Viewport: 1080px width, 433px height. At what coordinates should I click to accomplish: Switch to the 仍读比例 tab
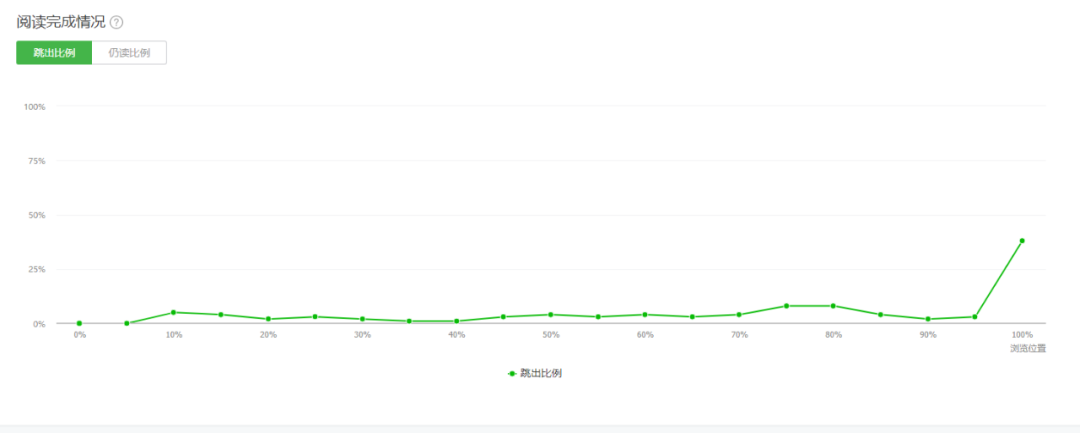pyautogui.click(x=129, y=53)
